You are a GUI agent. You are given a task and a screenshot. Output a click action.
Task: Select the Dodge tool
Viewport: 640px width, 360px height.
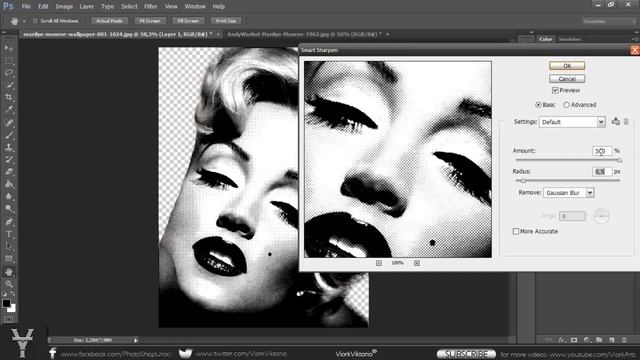pyautogui.click(x=9, y=209)
